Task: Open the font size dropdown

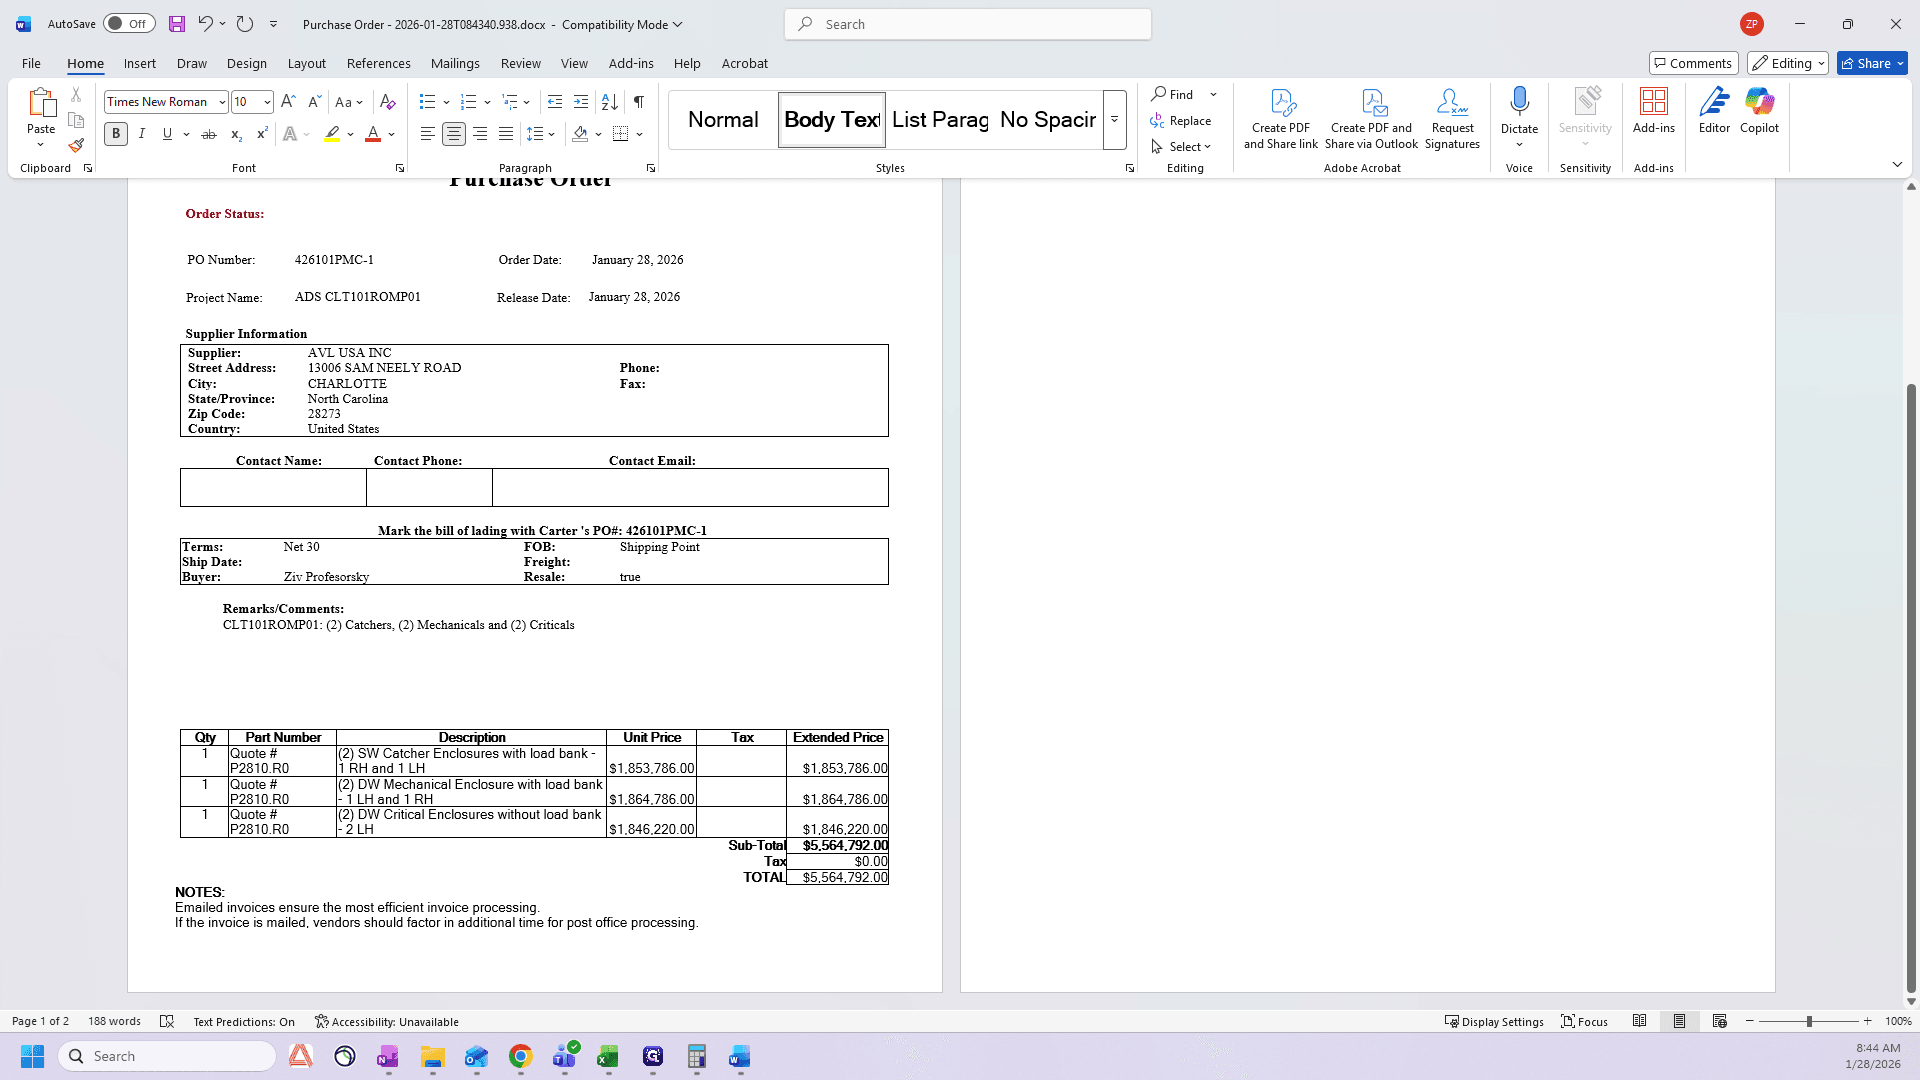Action: (x=267, y=102)
